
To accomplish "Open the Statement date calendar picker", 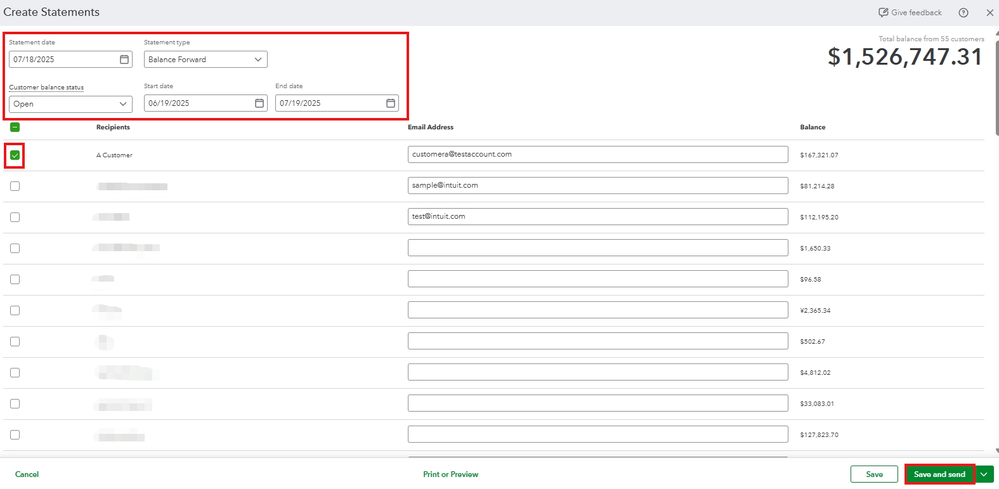I will 124,60.
